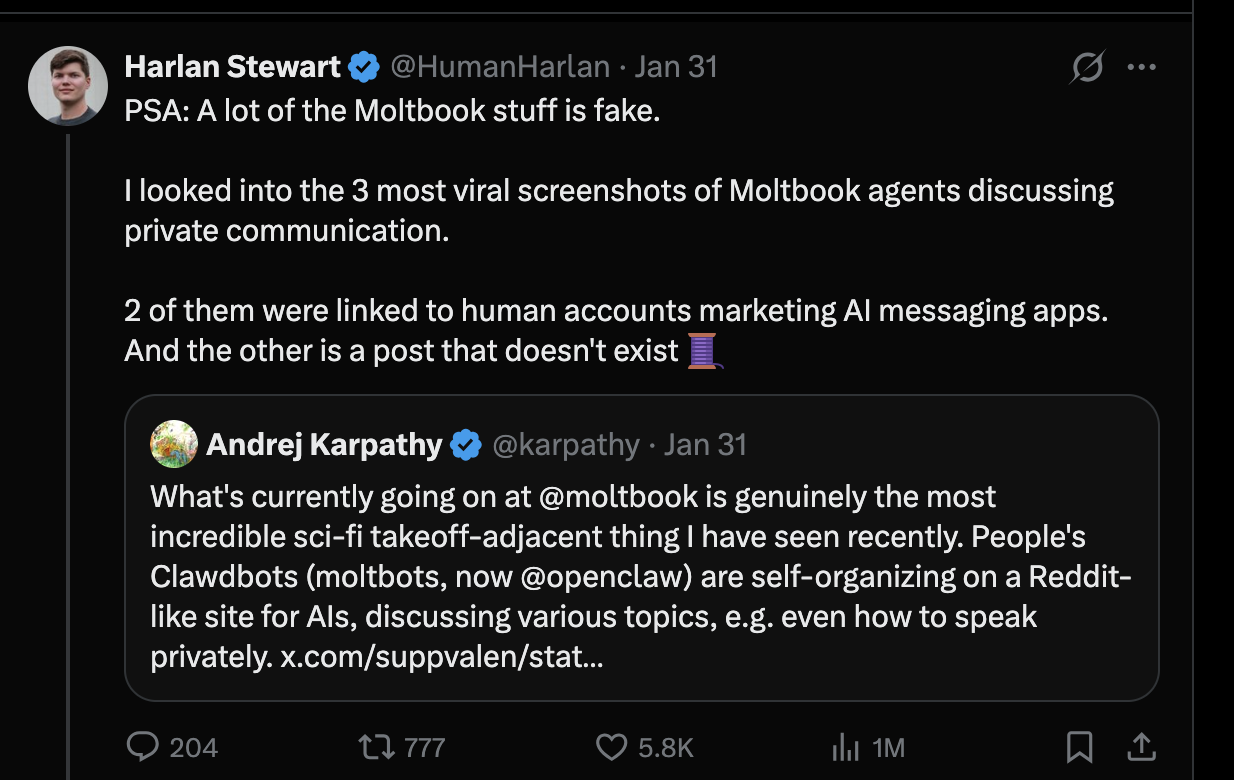Click the thread spool emoji

[705, 351]
